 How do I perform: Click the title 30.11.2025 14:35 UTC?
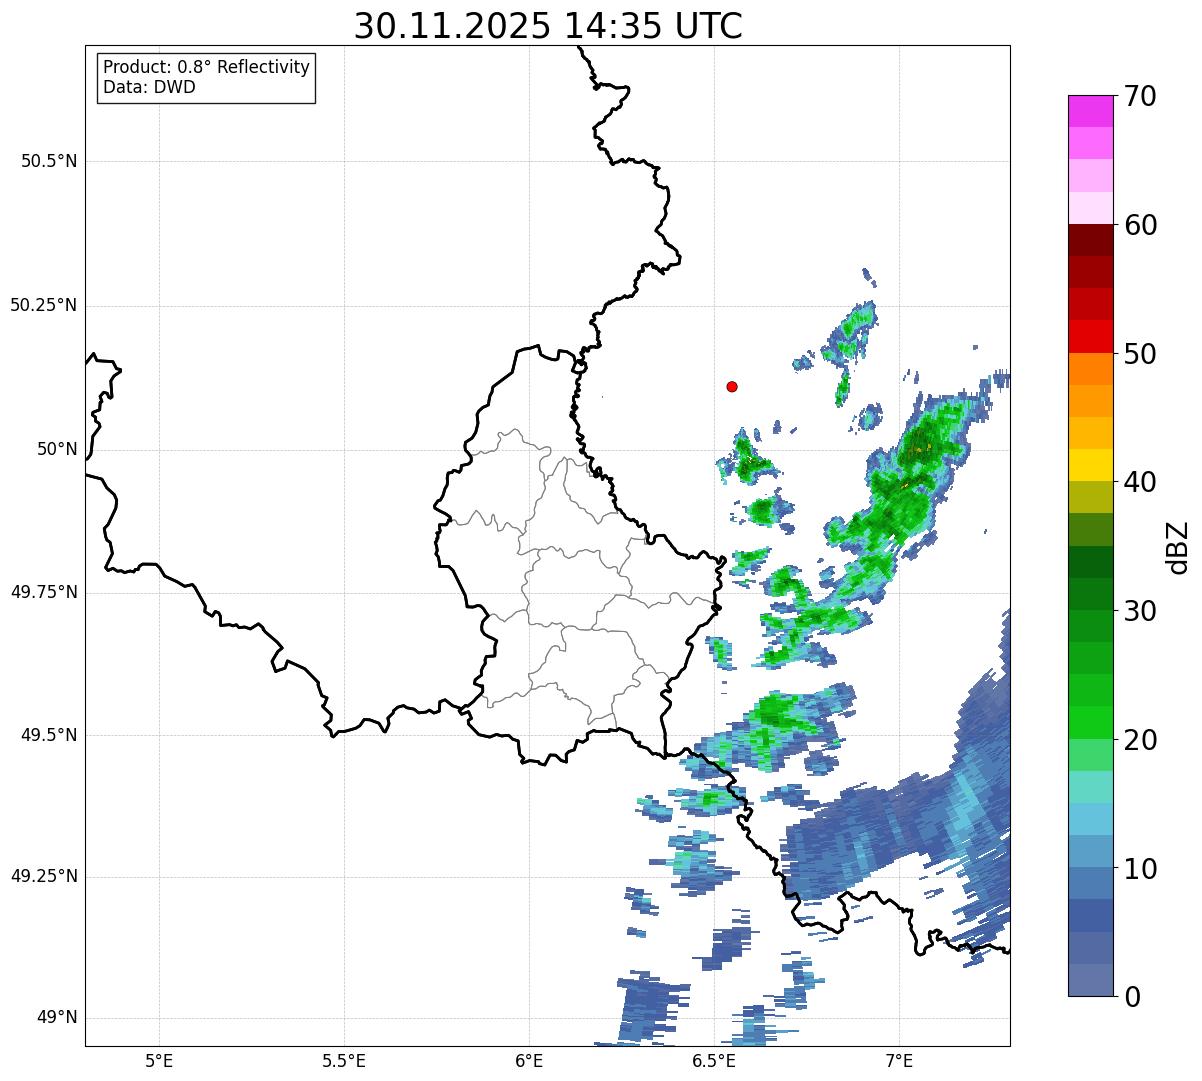click(548, 26)
